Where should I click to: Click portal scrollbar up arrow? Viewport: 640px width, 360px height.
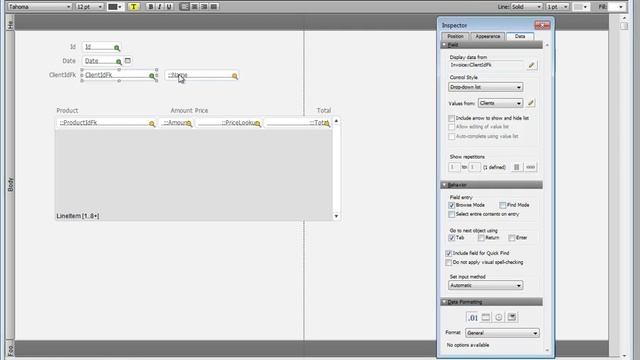pyautogui.click(x=336, y=121)
